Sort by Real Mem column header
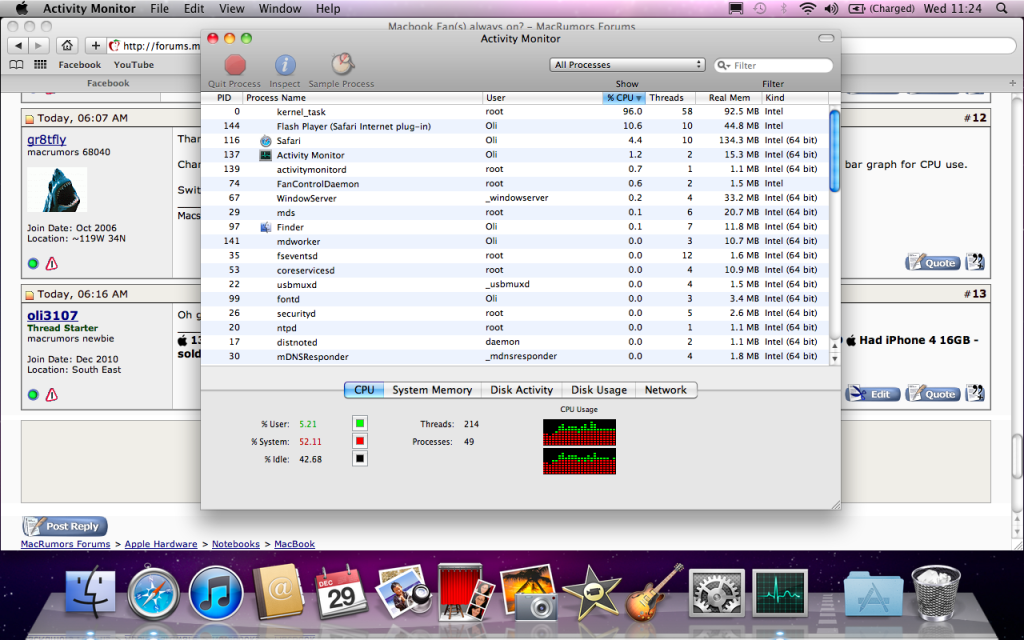Viewport: 1024px width, 640px height. tap(729, 97)
